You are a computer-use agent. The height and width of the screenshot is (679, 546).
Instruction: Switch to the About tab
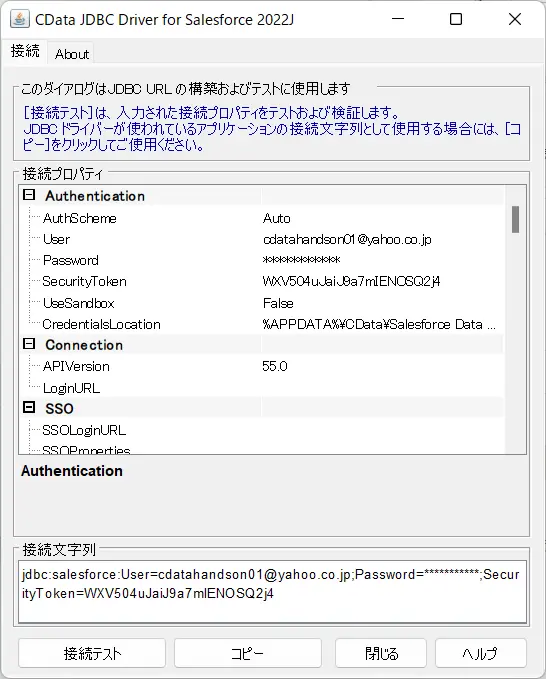click(x=72, y=54)
